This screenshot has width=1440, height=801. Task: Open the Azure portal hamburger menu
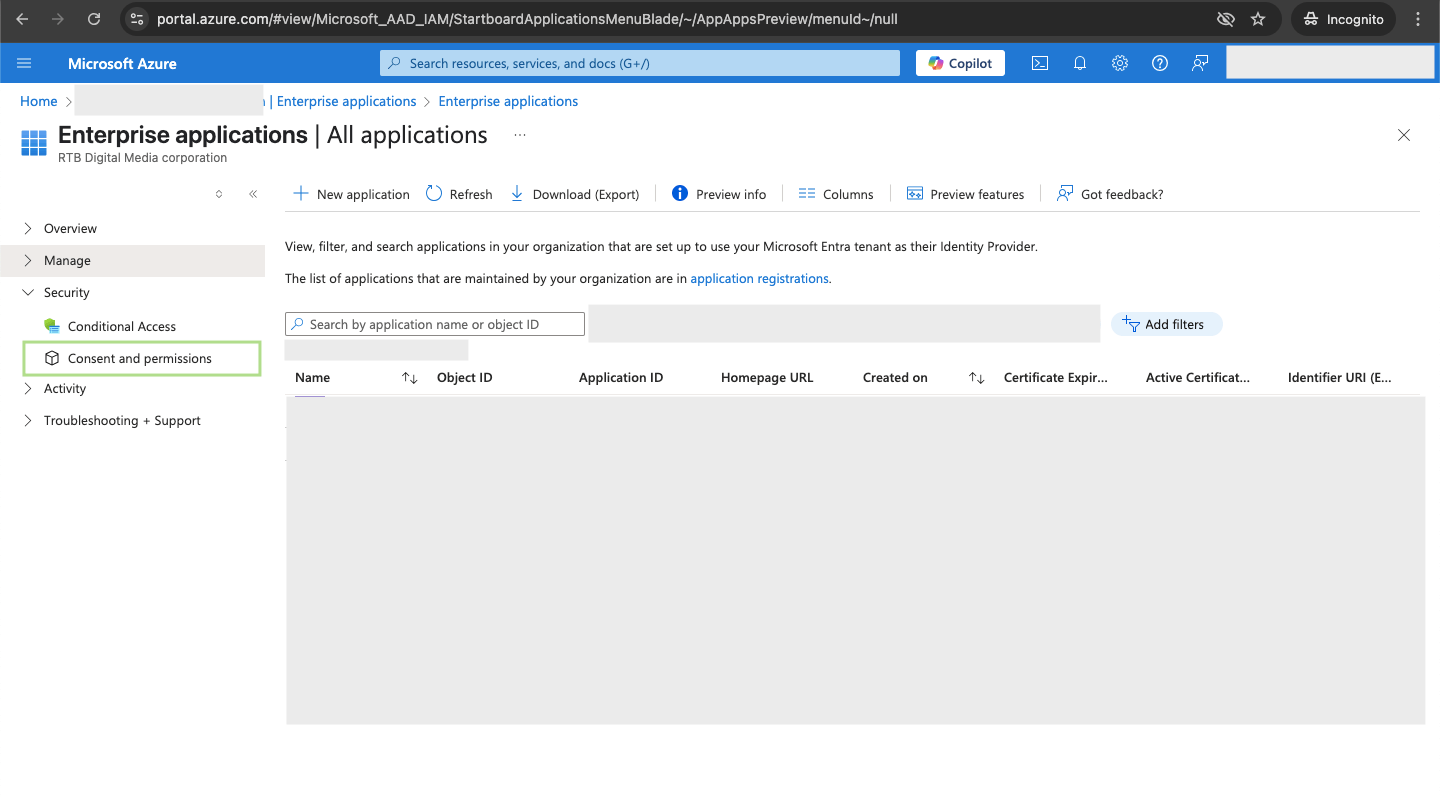pos(25,63)
